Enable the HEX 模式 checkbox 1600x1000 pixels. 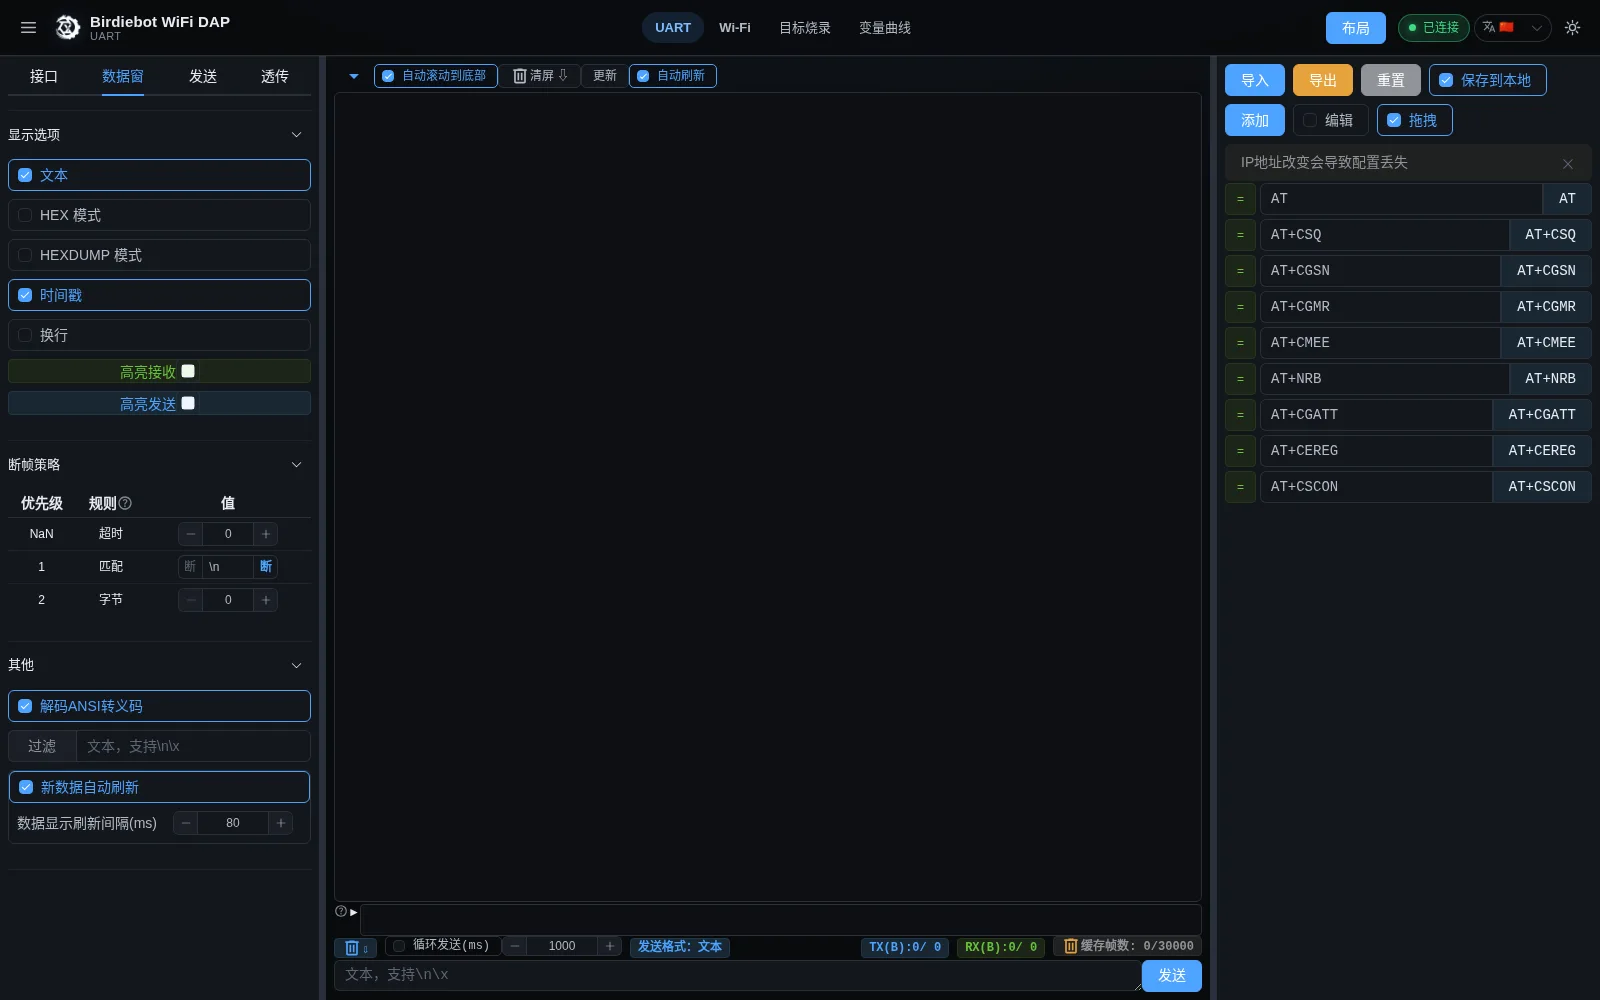(x=25, y=215)
